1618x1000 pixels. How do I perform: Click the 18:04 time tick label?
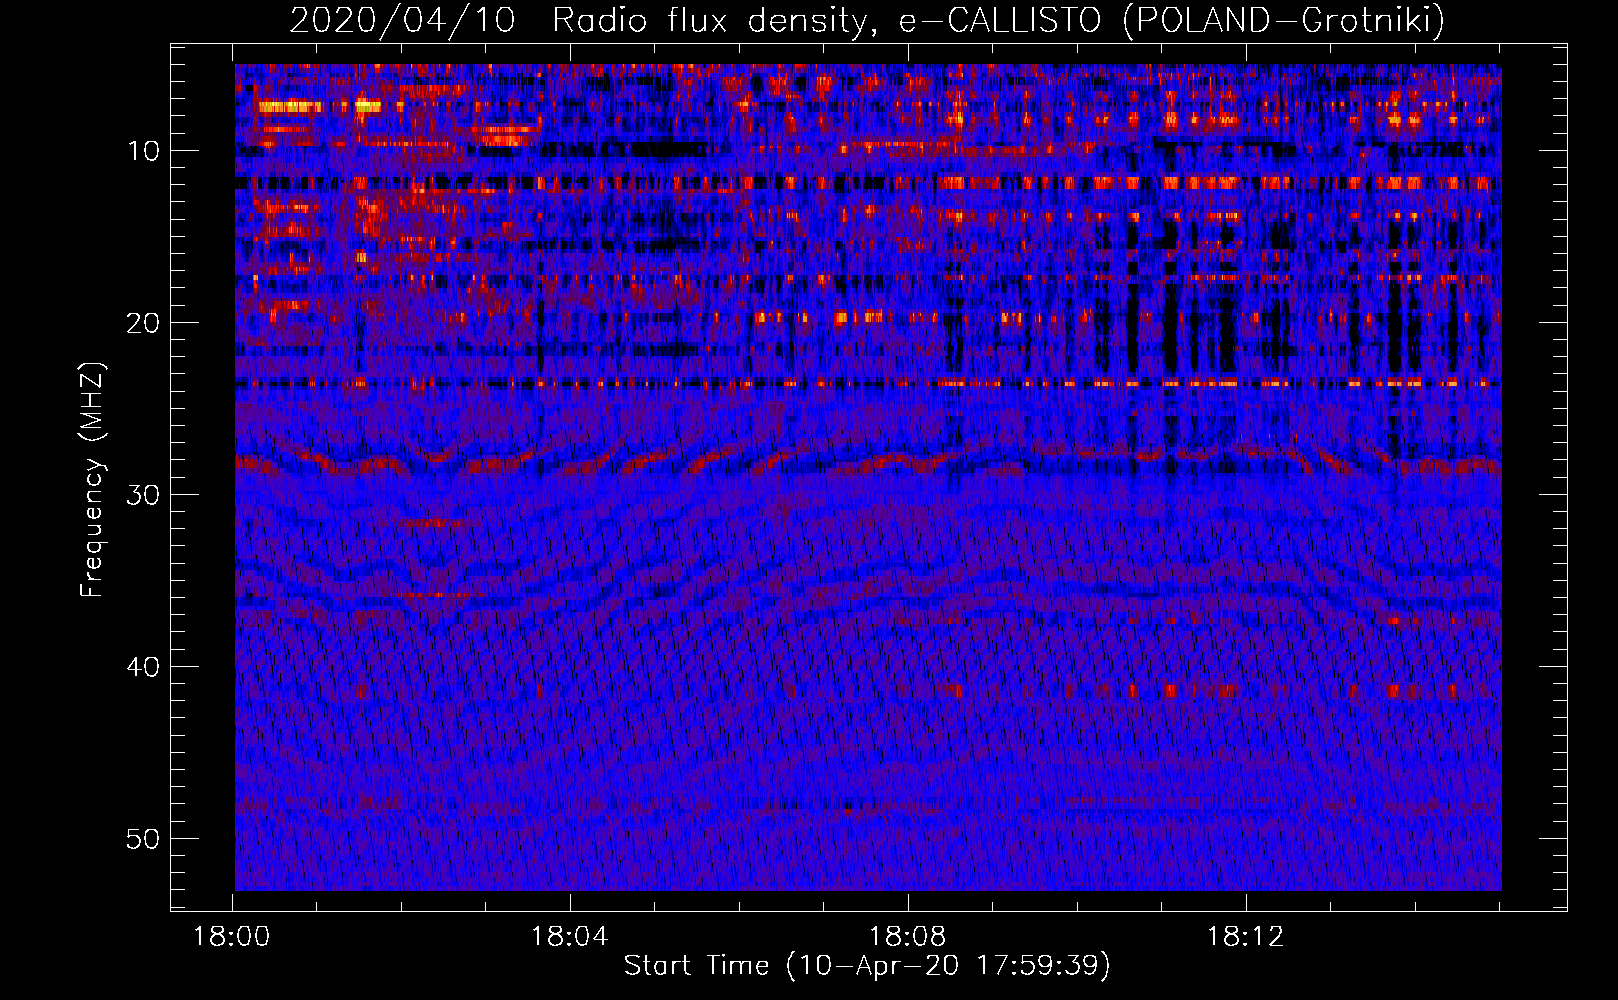pyautogui.click(x=570, y=937)
